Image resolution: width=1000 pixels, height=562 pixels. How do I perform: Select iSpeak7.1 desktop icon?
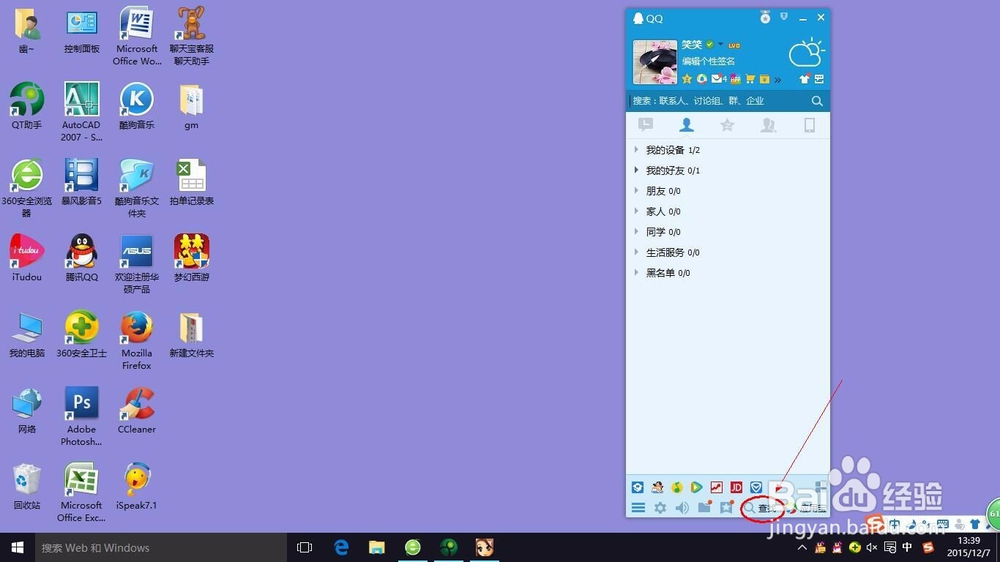pyautogui.click(x=136, y=486)
